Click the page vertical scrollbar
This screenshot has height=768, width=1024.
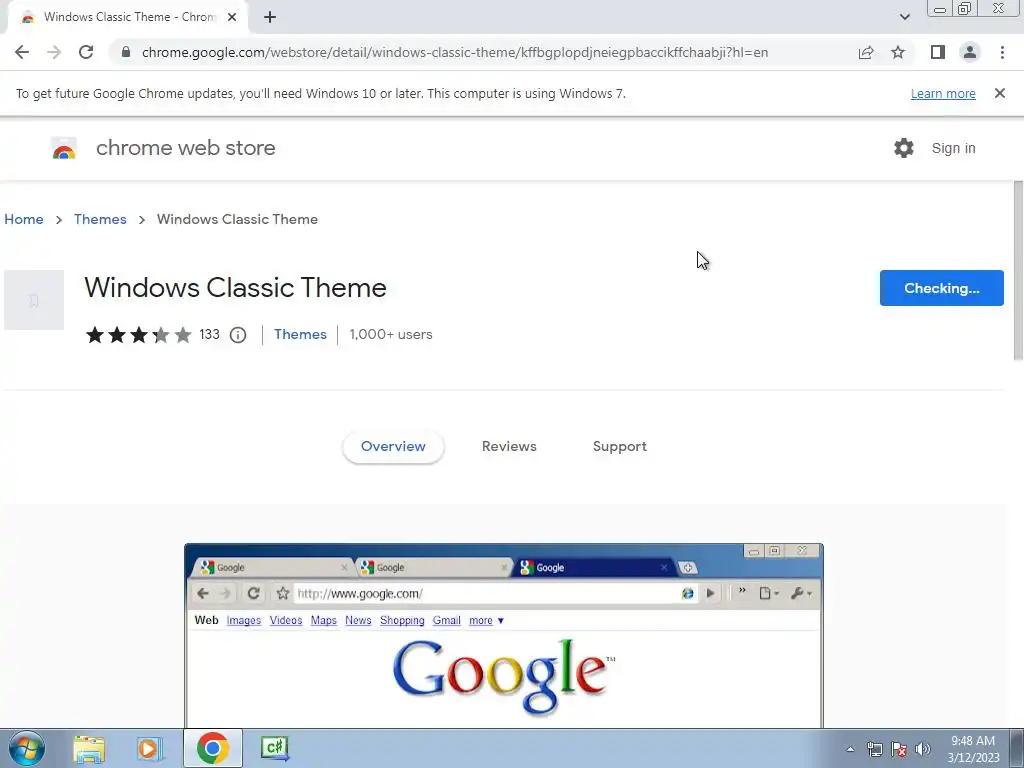coord(1018,270)
